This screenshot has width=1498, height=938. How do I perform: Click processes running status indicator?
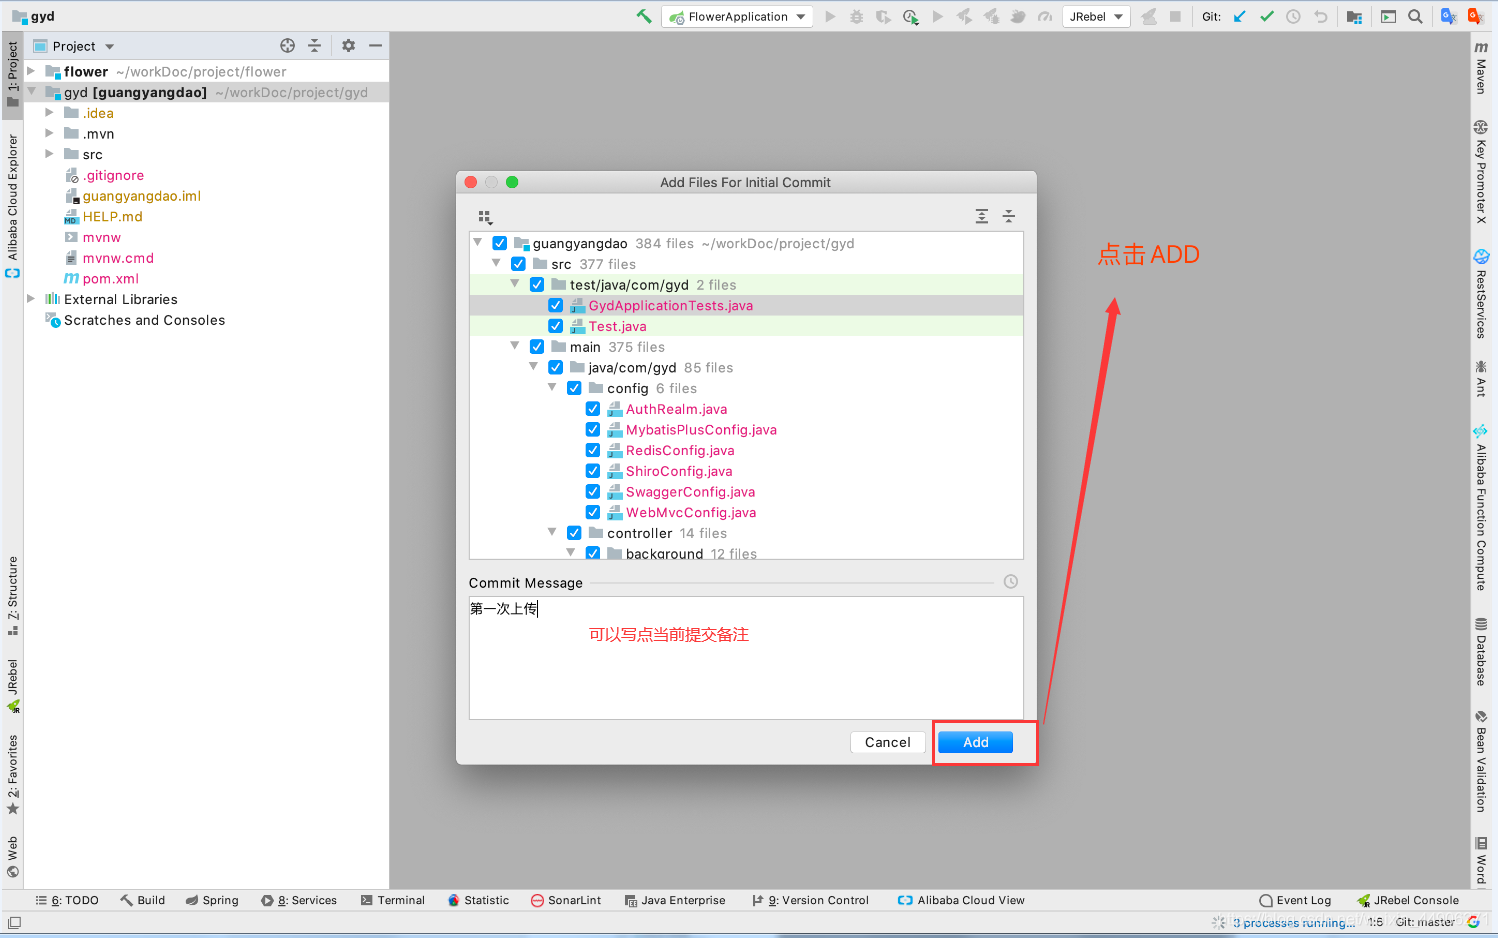click(1293, 922)
